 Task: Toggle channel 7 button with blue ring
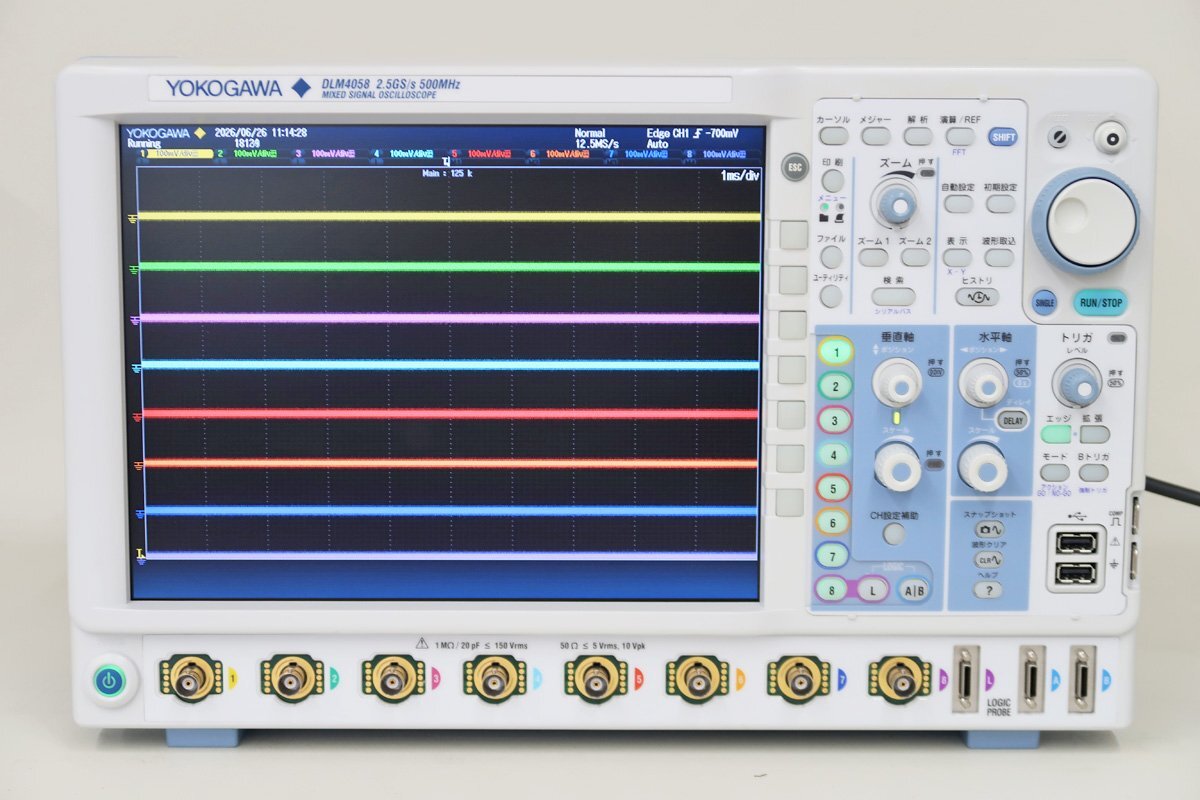click(832, 556)
